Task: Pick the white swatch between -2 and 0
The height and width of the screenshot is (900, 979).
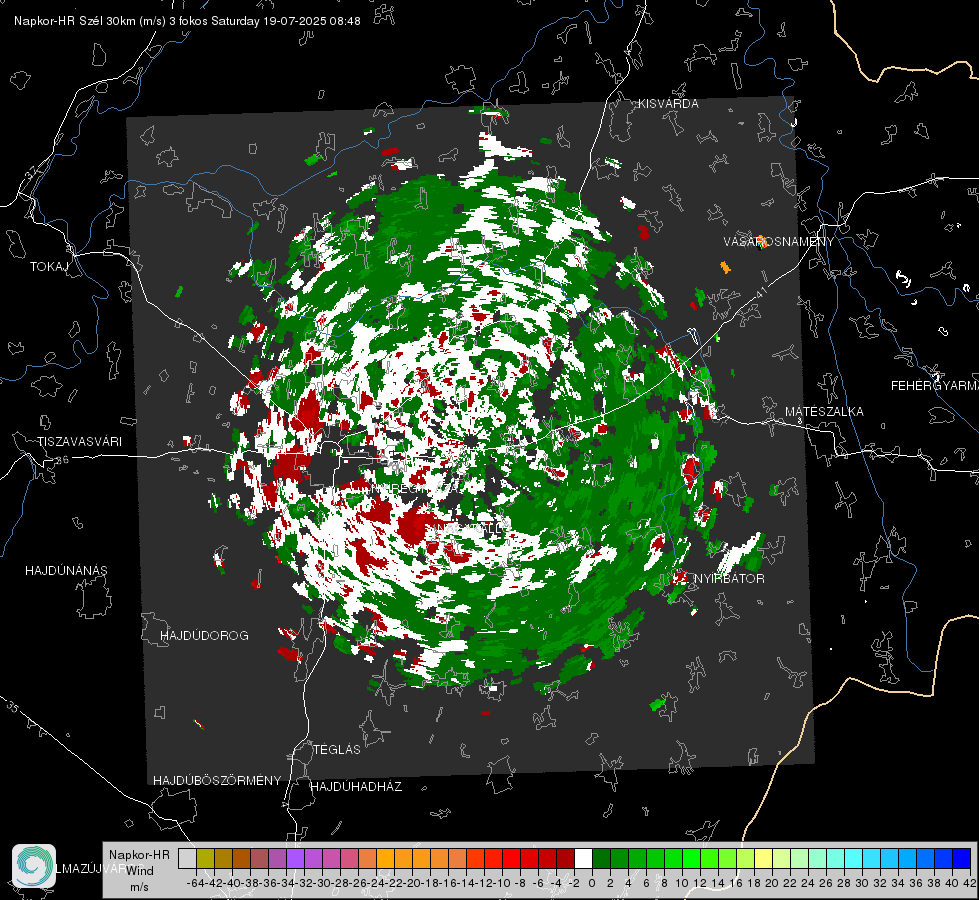Action: click(583, 858)
